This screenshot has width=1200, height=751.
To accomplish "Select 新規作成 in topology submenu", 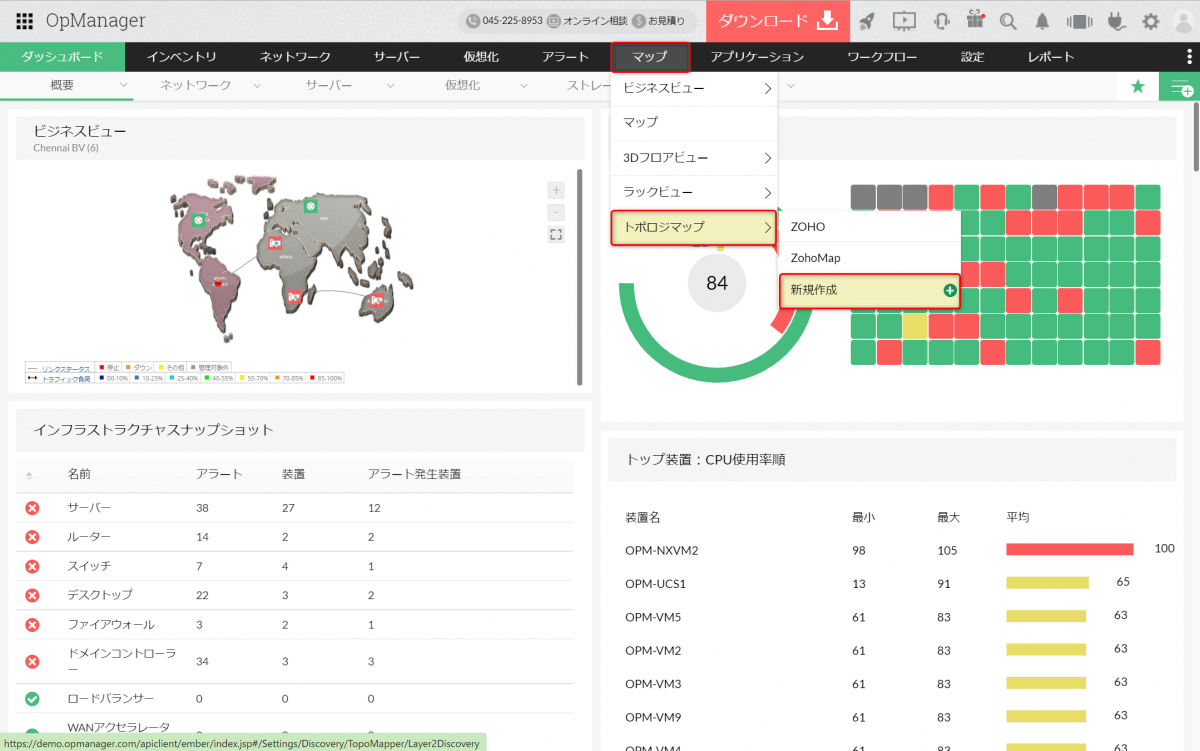I will point(868,290).
